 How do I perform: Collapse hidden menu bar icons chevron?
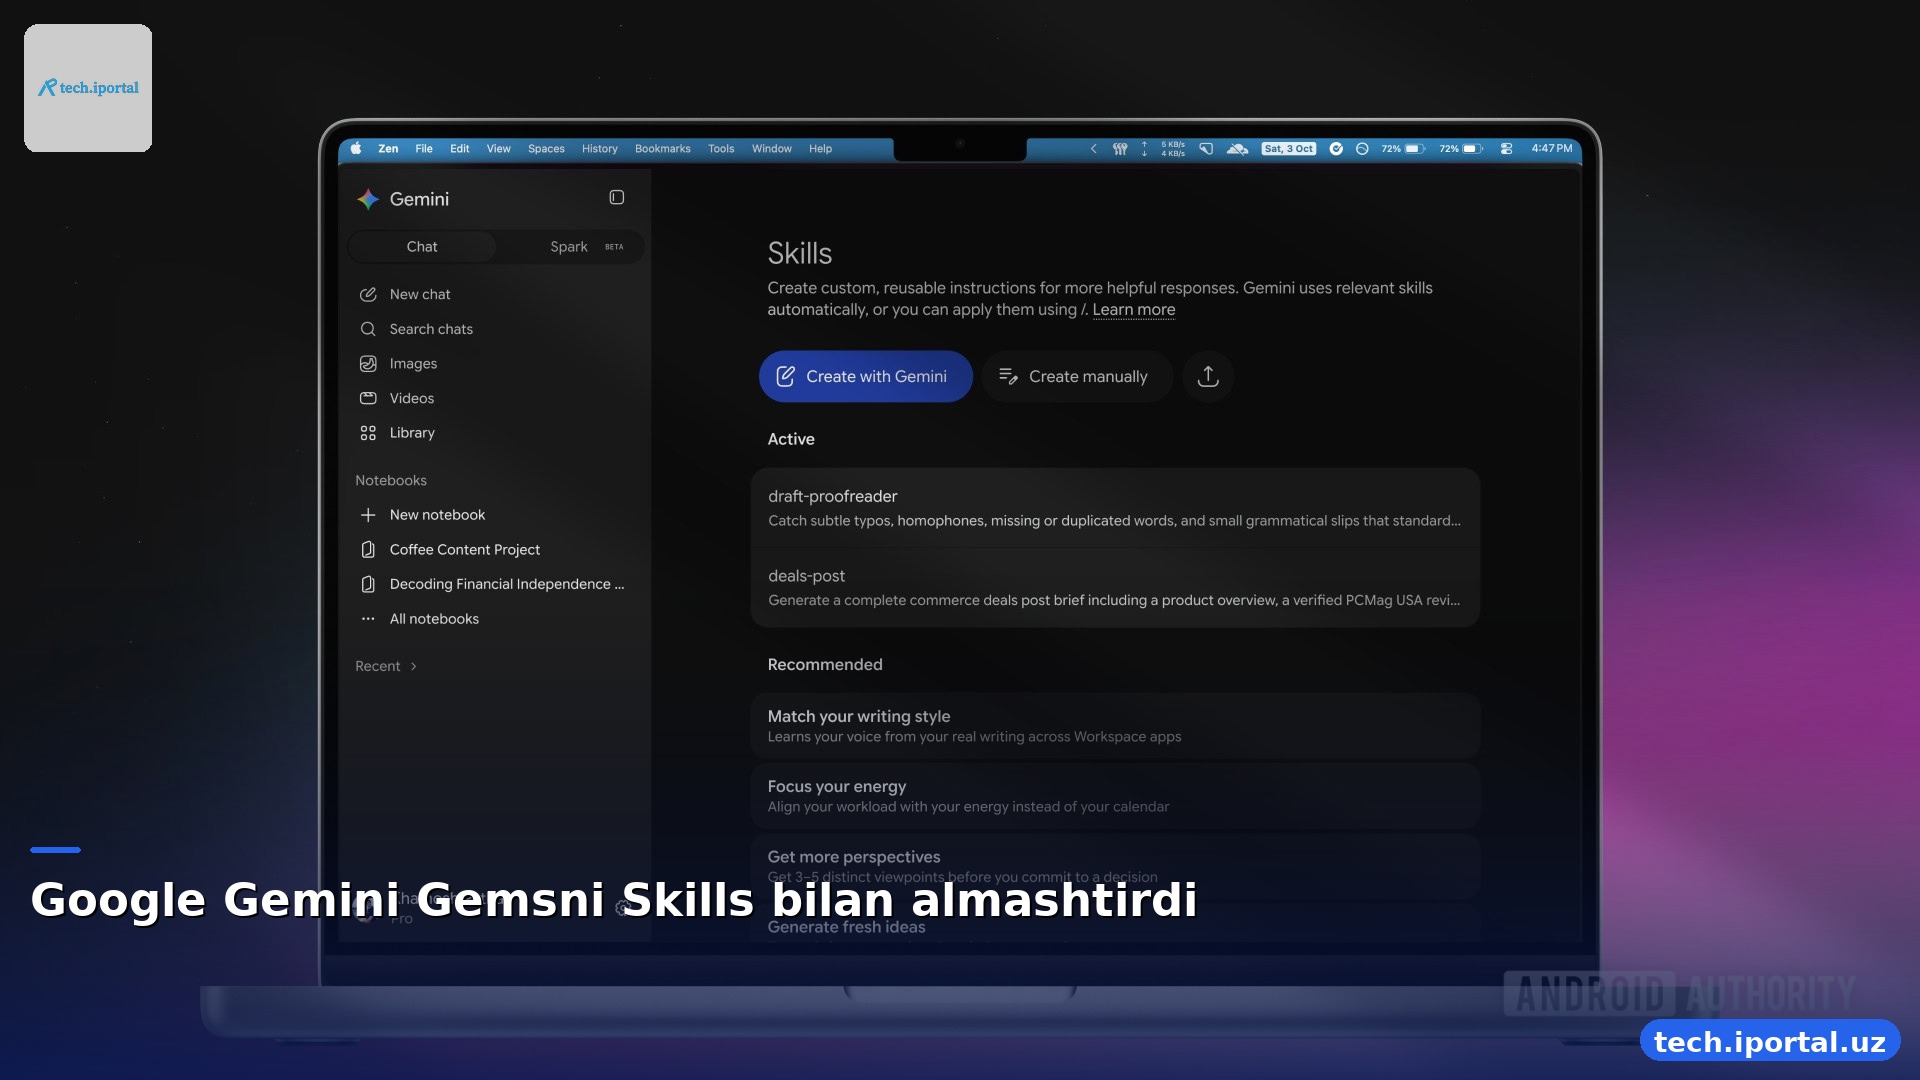tap(1093, 149)
